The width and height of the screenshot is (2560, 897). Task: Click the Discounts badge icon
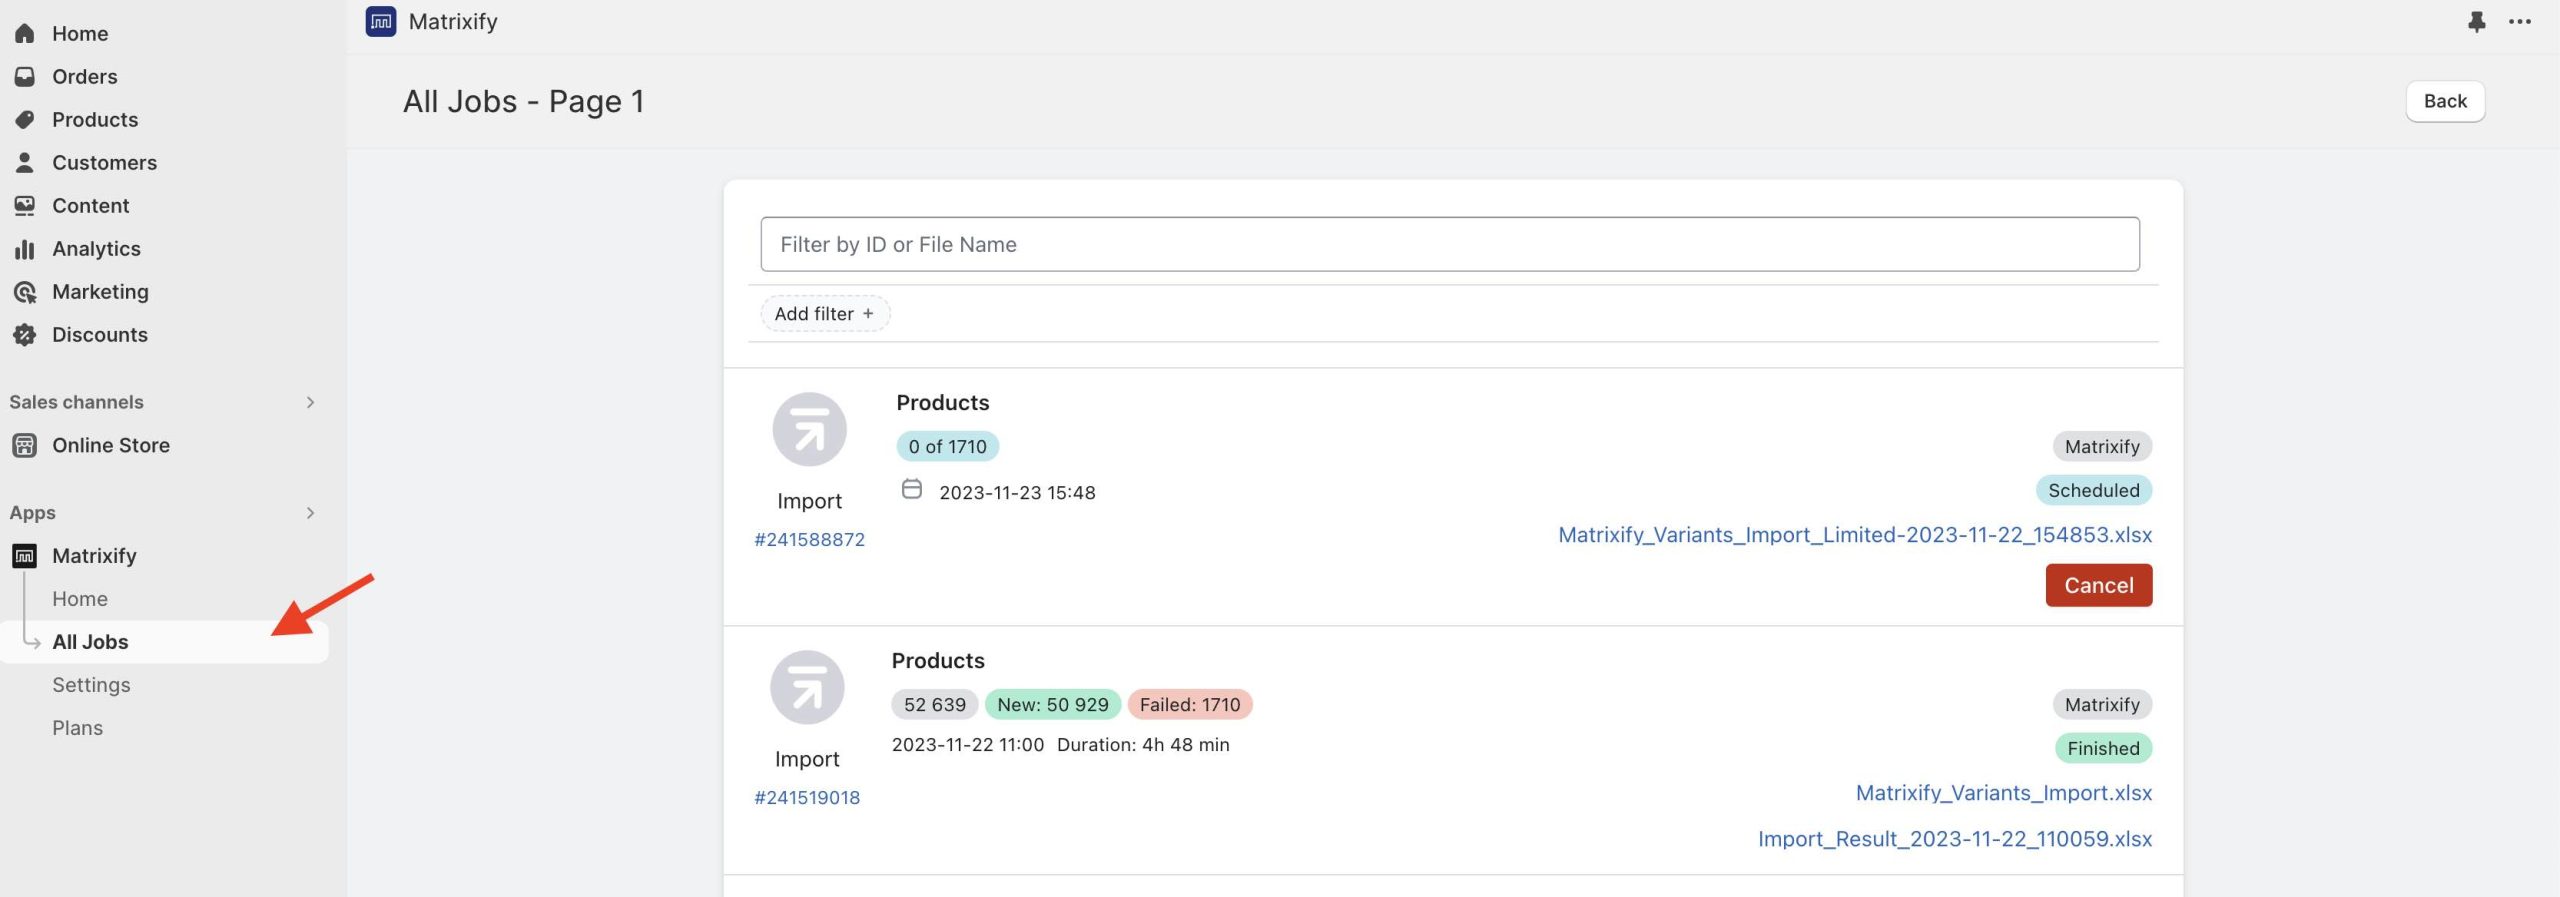click(25, 334)
